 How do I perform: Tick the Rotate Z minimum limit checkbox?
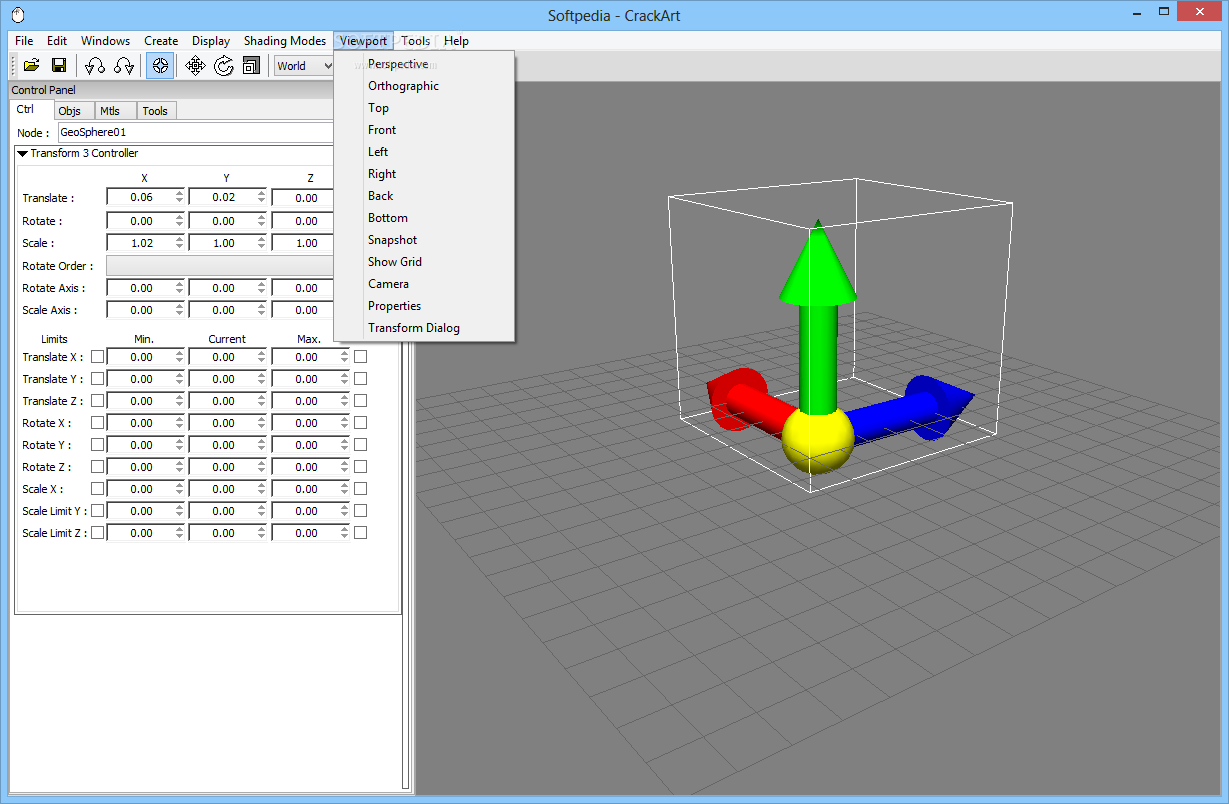[98, 467]
